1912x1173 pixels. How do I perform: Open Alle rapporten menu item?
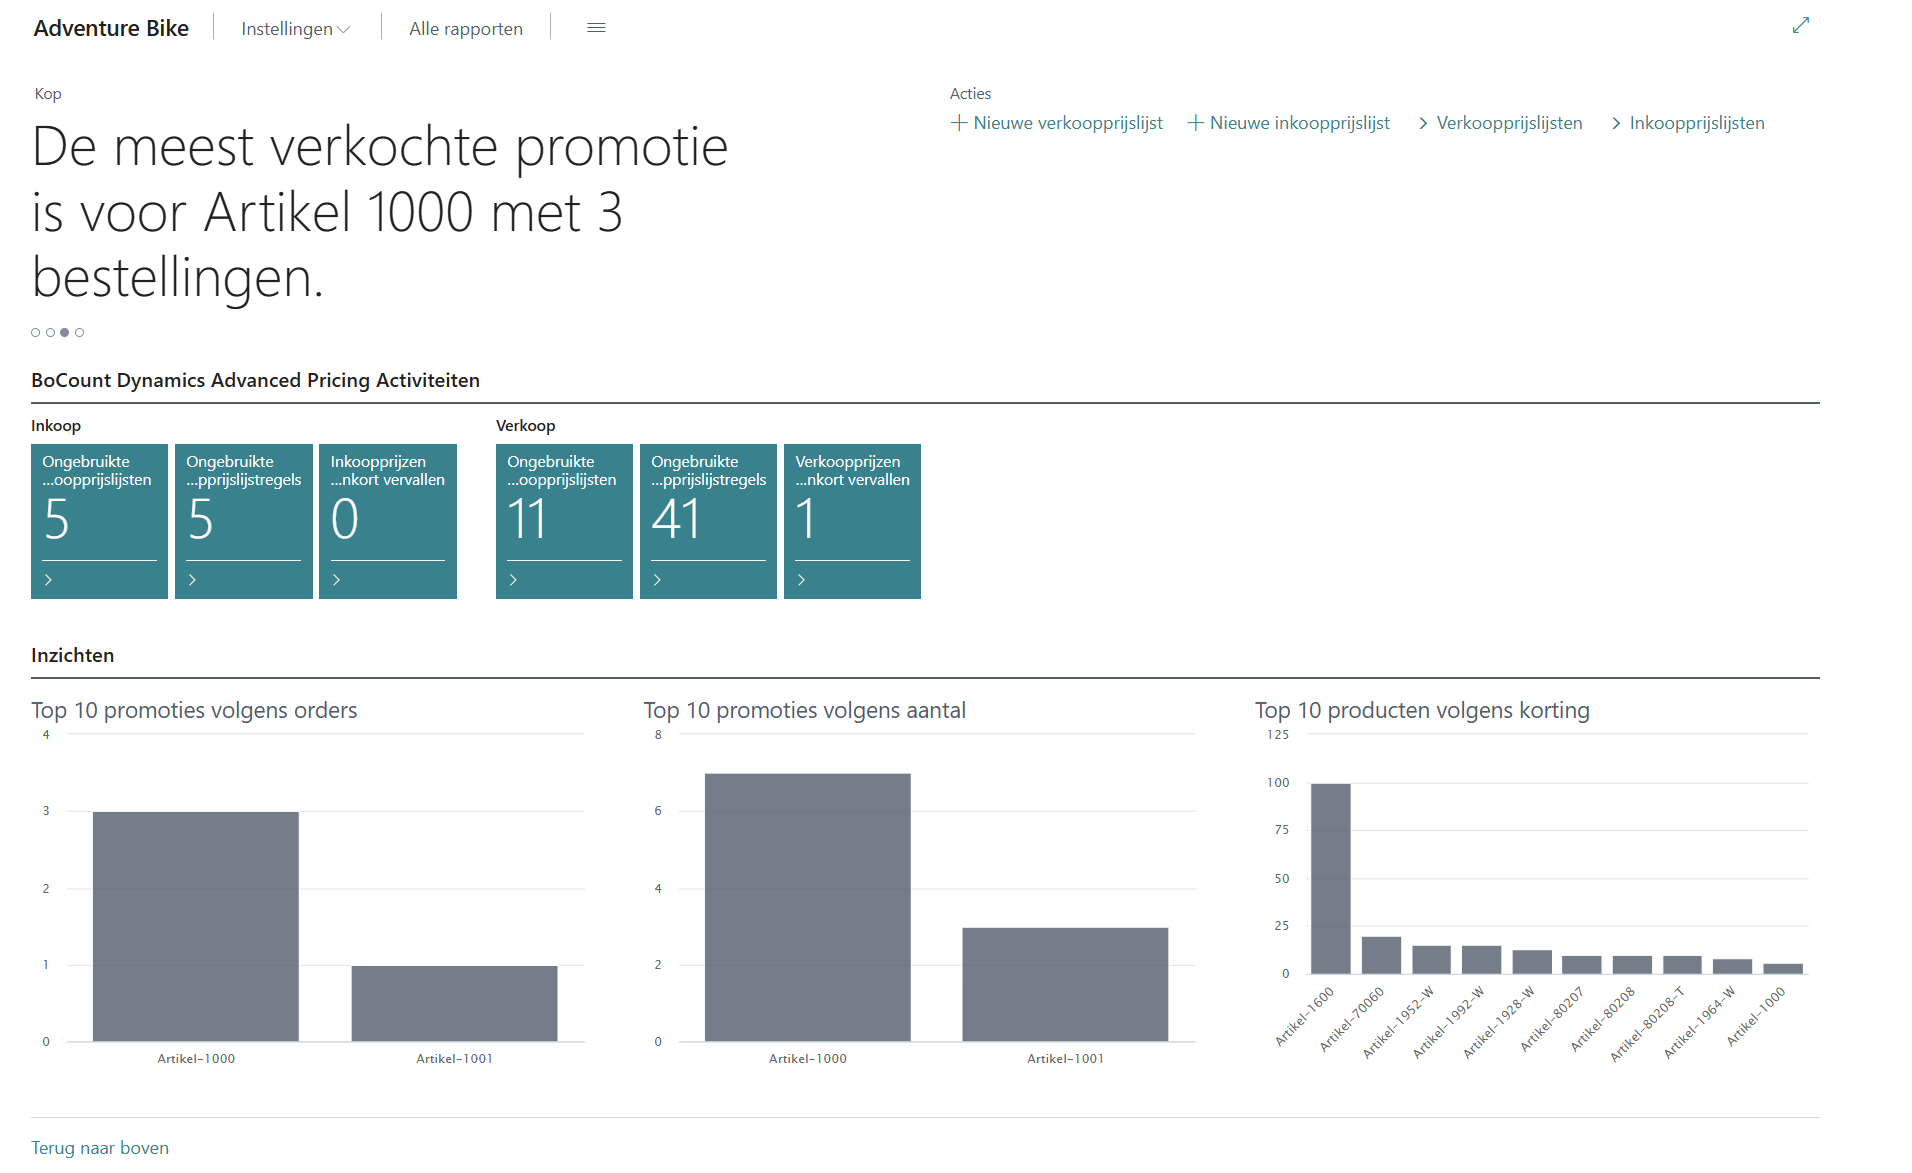tap(465, 29)
